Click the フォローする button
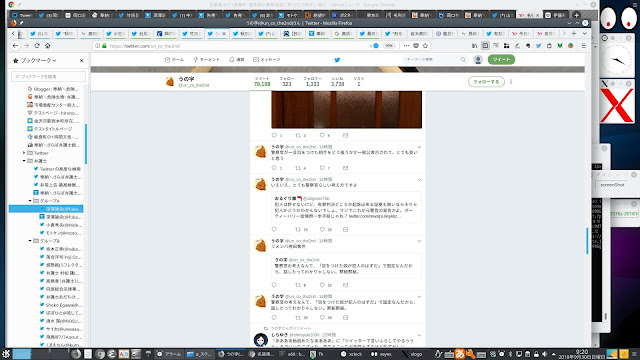Screen dimensions: 640x360 coord(486,82)
